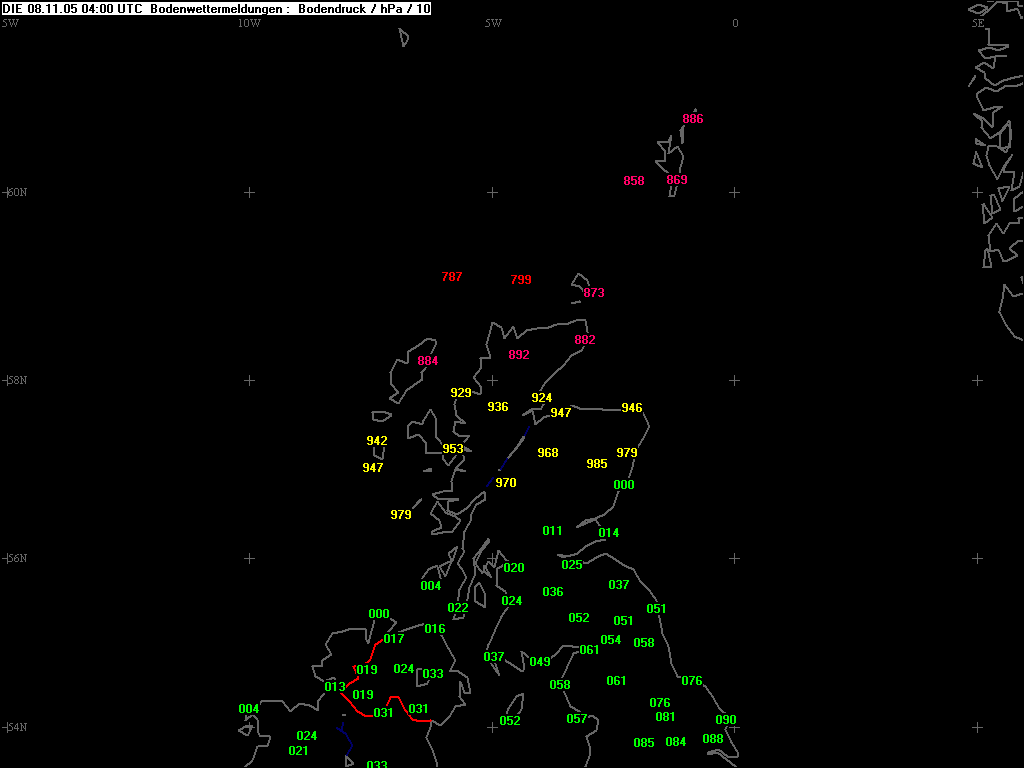Click the green 013 value in Ireland
The height and width of the screenshot is (768, 1024).
(x=335, y=687)
